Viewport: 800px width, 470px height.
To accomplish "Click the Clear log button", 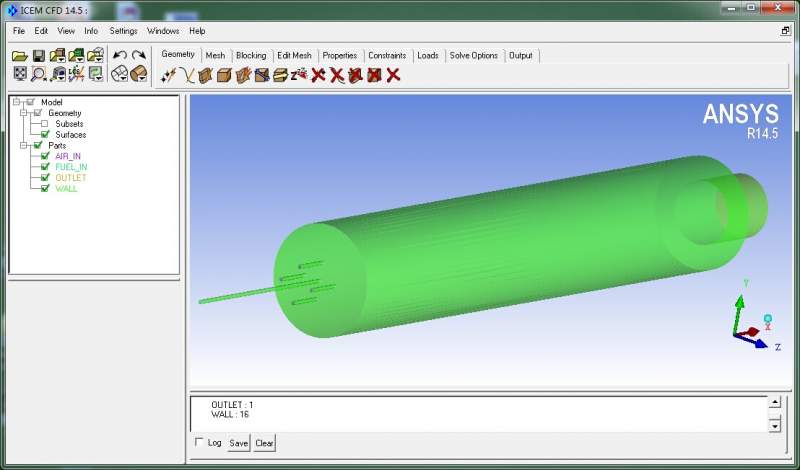I will (264, 443).
